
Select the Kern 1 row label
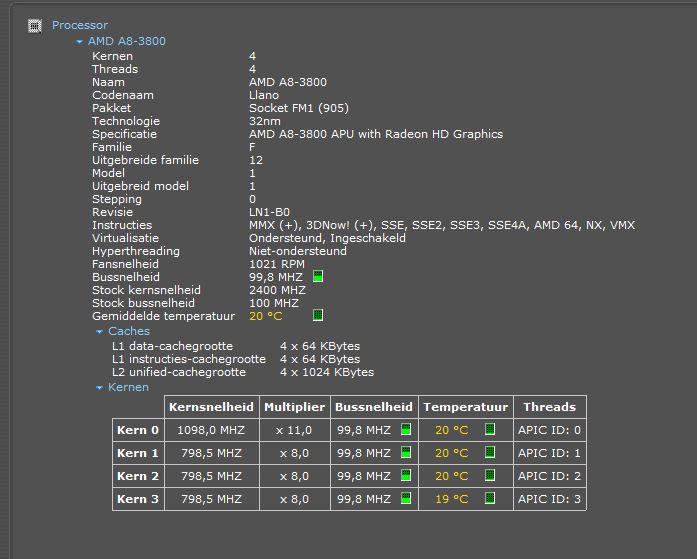coord(138,453)
